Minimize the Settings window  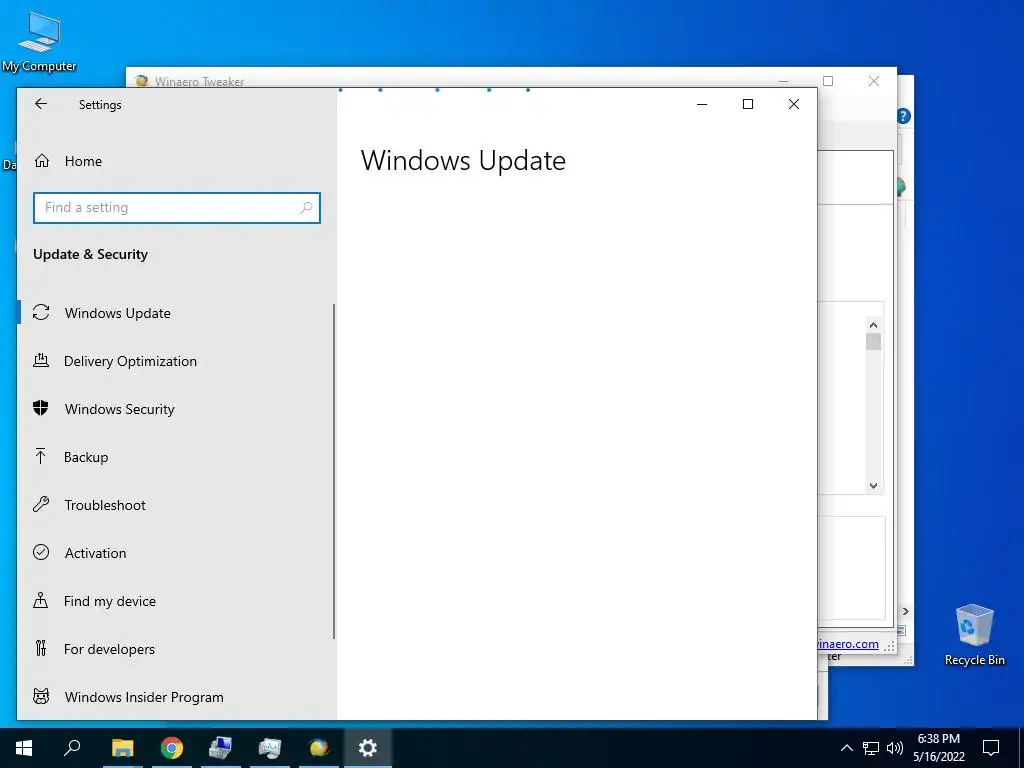click(x=702, y=104)
